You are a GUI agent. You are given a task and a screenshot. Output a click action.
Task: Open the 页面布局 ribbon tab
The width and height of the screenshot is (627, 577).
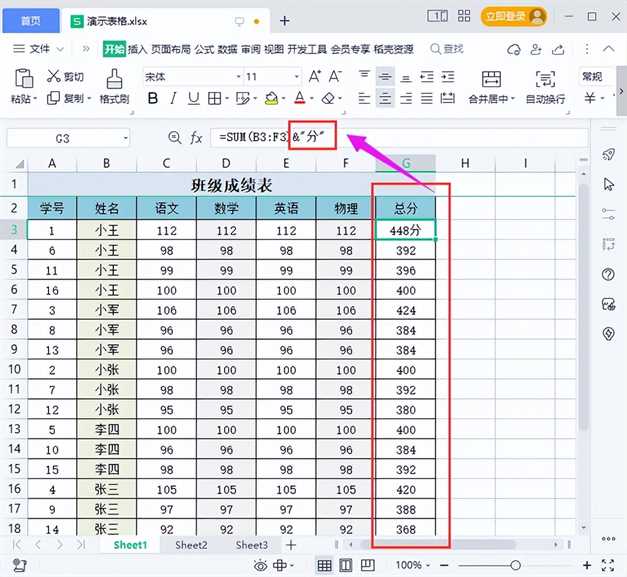pos(171,49)
